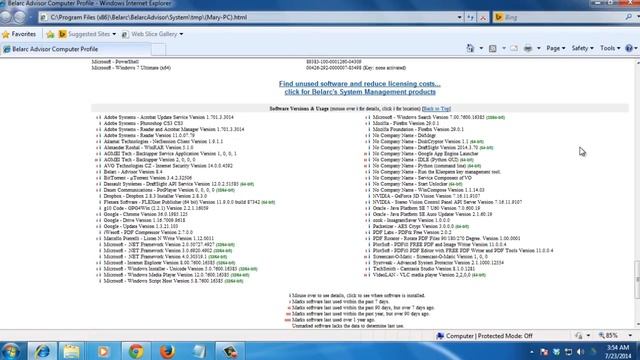
Task: Open a new blank tab
Action: (158, 49)
